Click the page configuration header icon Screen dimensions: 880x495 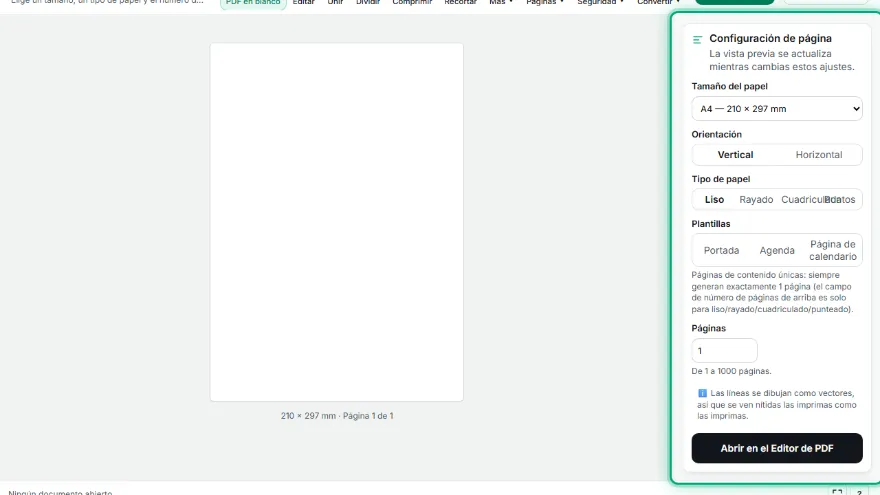pos(697,39)
